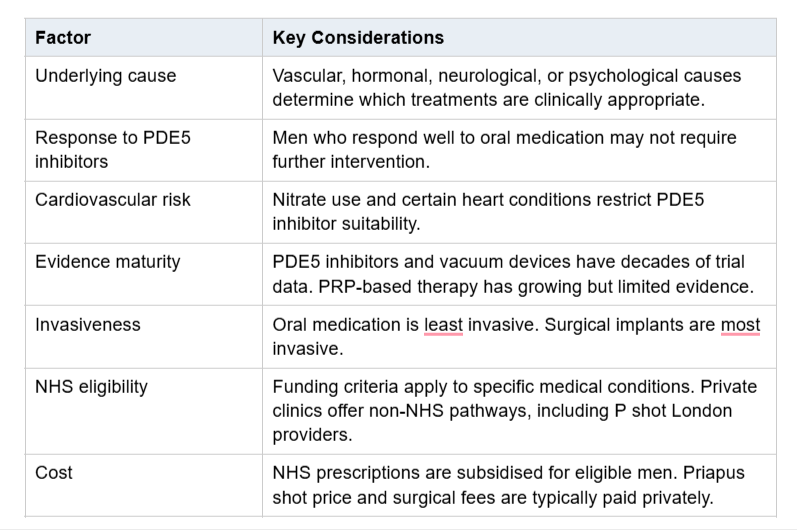Select the Cost cell
Screen dimensions: 797x530
[x=144, y=486]
